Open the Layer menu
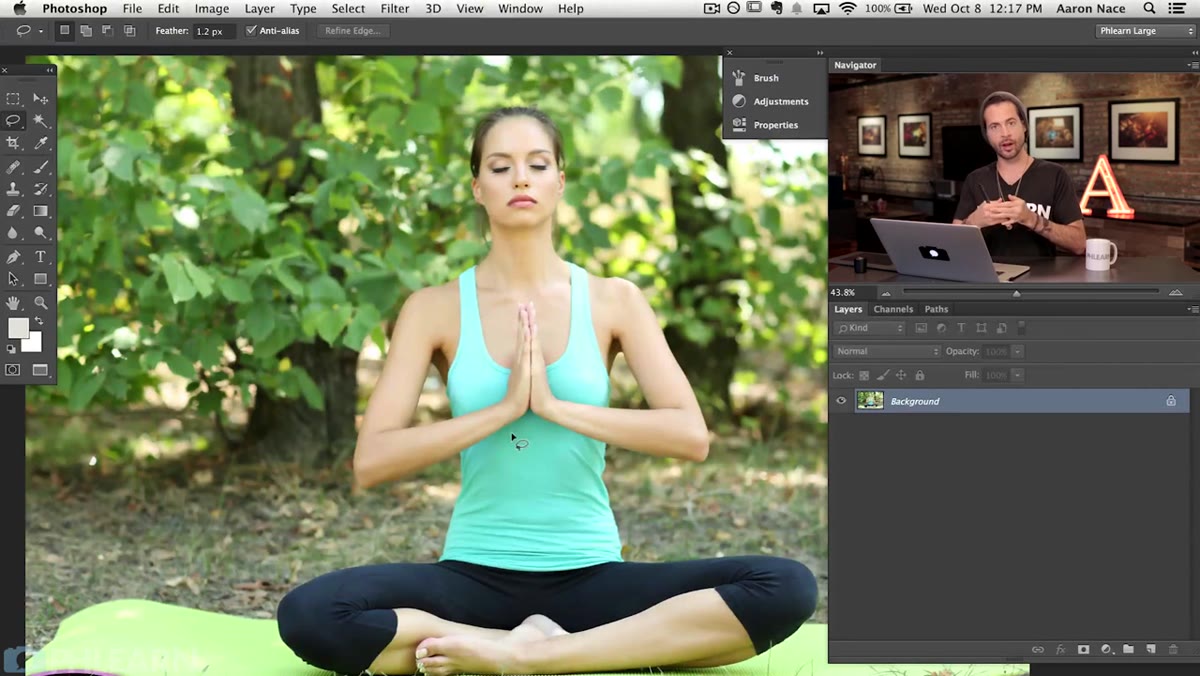1200x676 pixels. coord(259,9)
